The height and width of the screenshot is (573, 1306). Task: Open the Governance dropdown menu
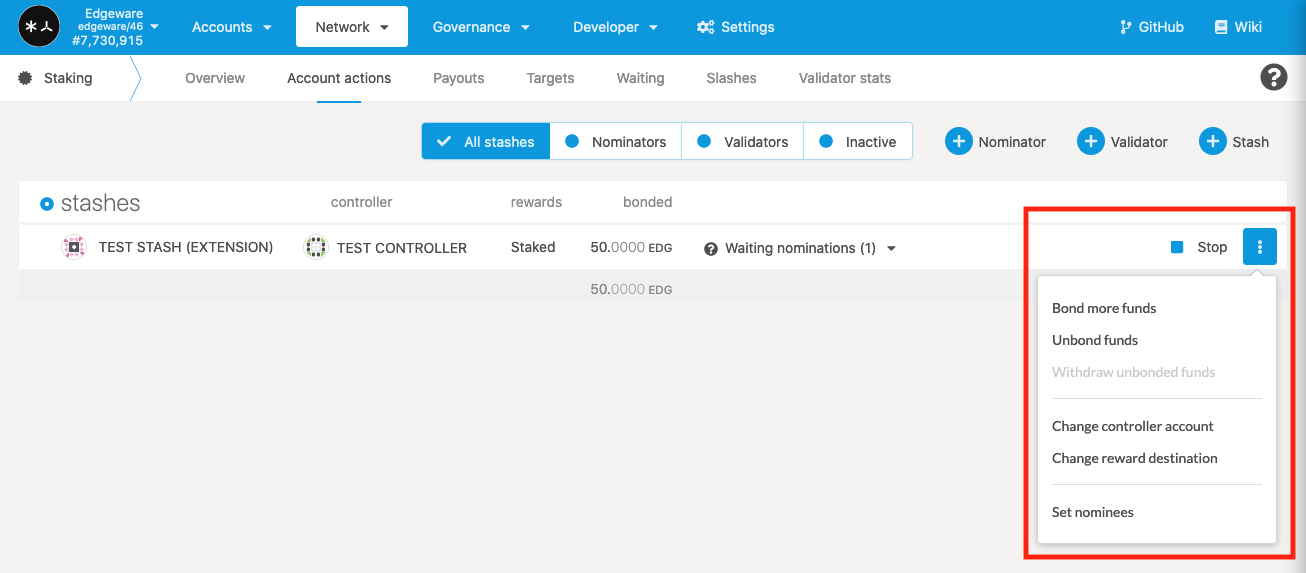click(x=481, y=27)
